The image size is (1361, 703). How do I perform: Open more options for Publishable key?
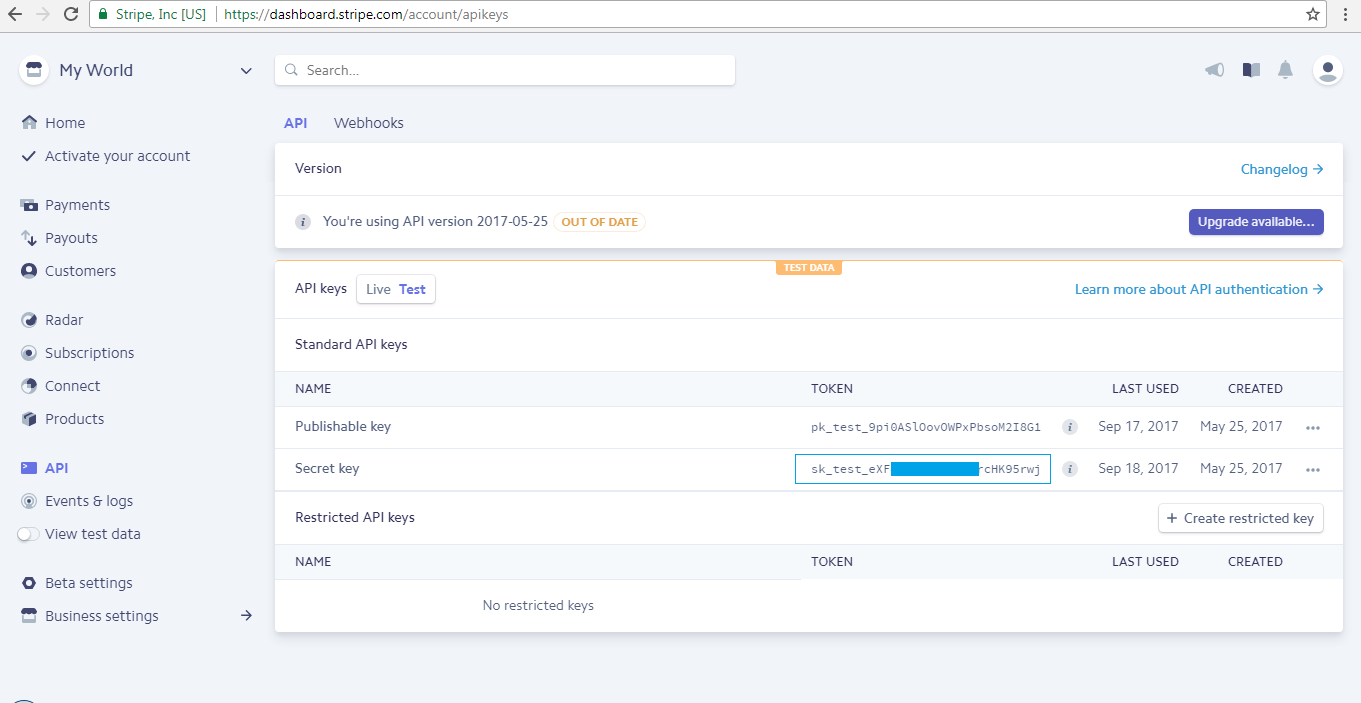tap(1313, 427)
